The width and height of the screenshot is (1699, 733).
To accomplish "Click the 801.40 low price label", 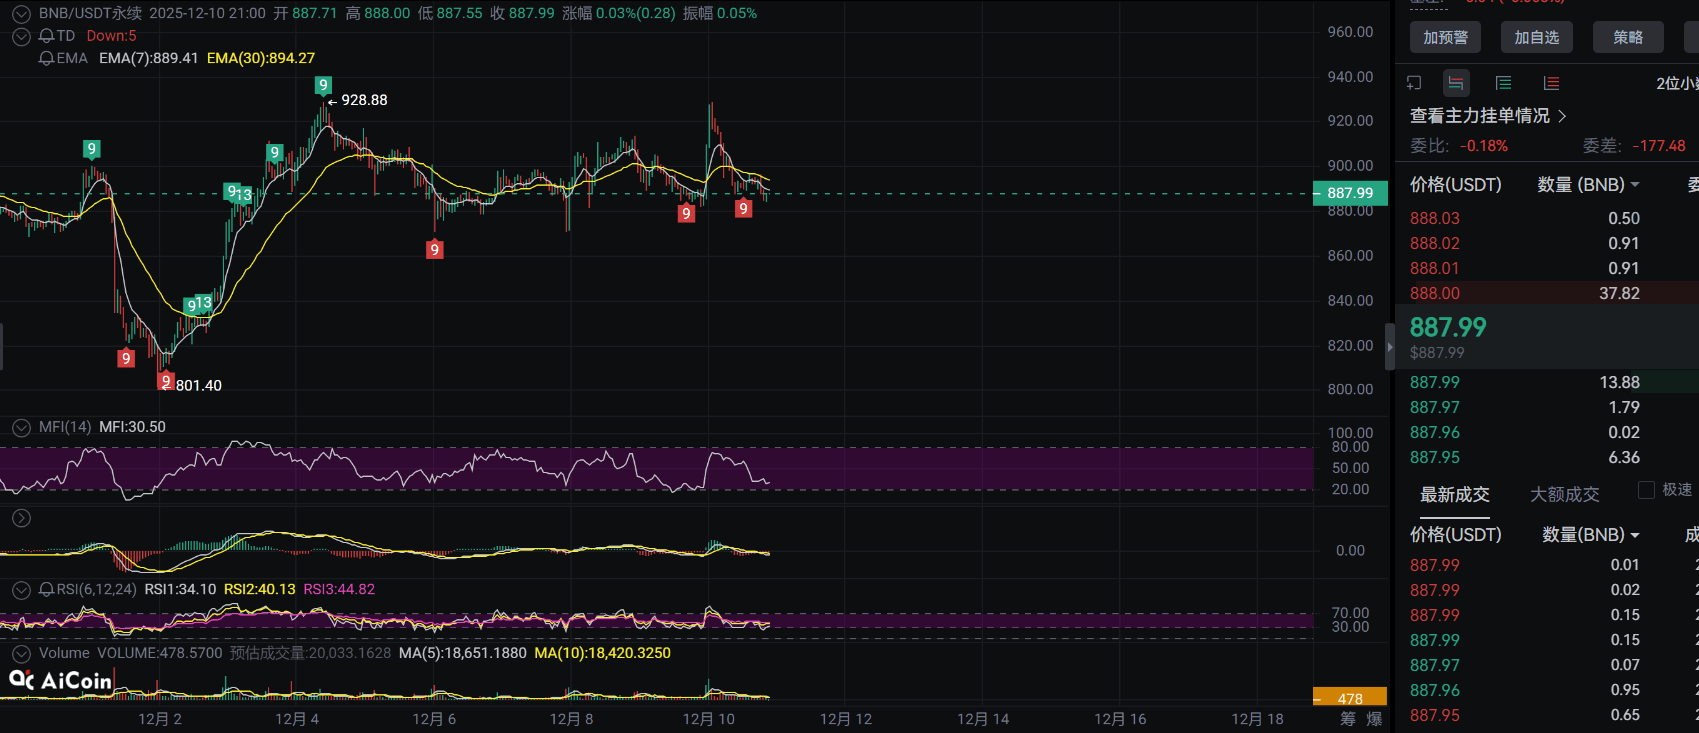I will (199, 385).
